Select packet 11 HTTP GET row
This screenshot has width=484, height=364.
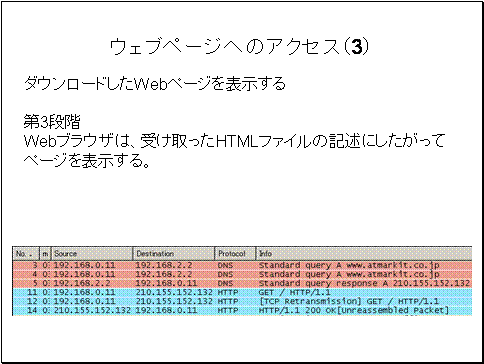pyautogui.click(x=242, y=292)
